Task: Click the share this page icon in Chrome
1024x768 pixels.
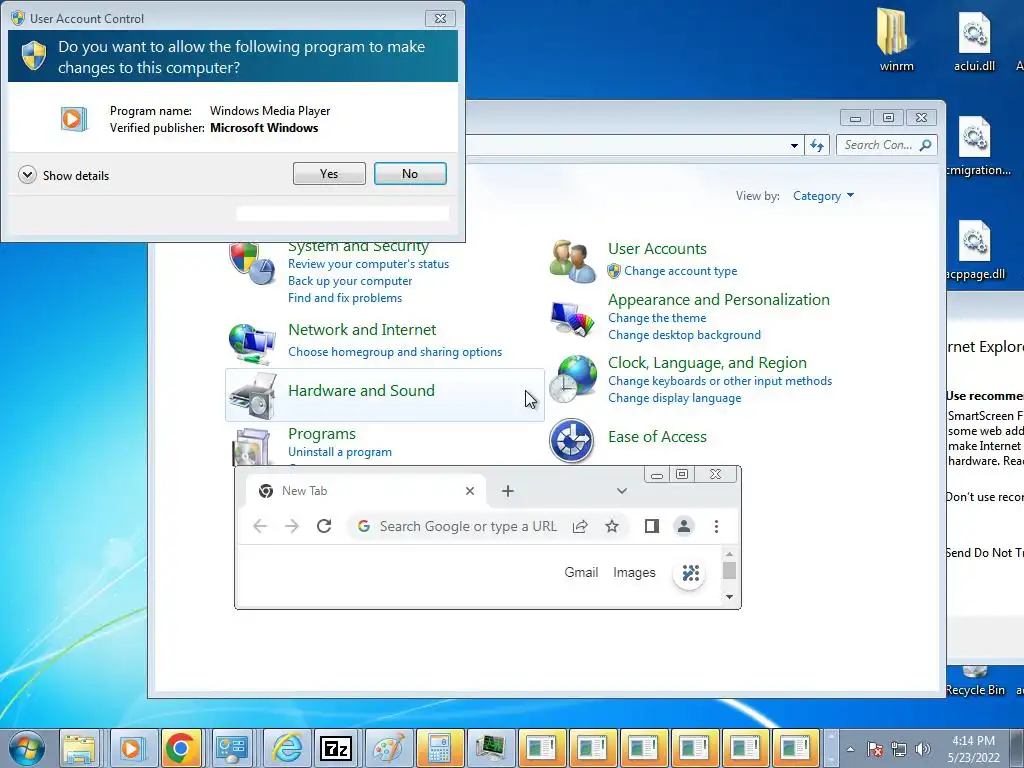Action: click(580, 526)
